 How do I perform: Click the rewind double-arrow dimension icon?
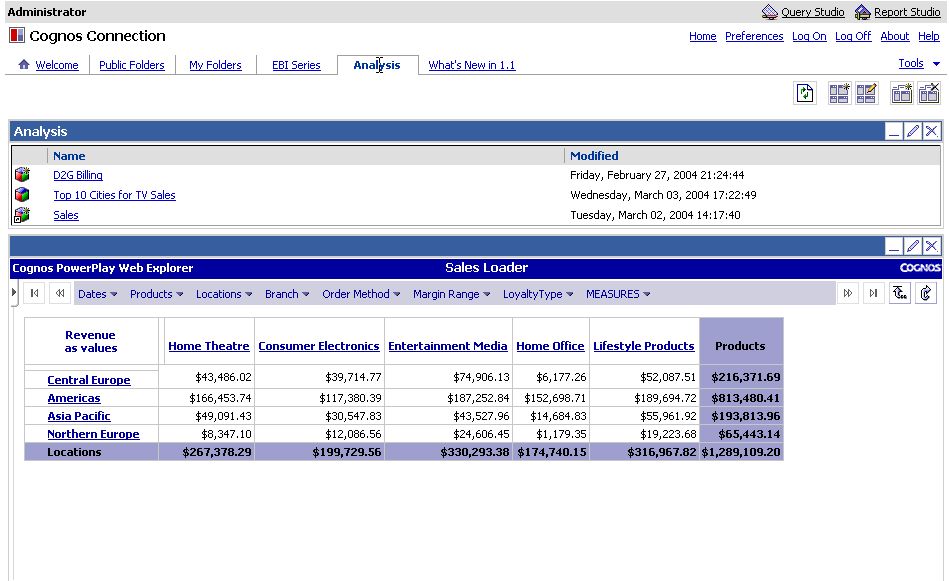[x=60, y=294]
